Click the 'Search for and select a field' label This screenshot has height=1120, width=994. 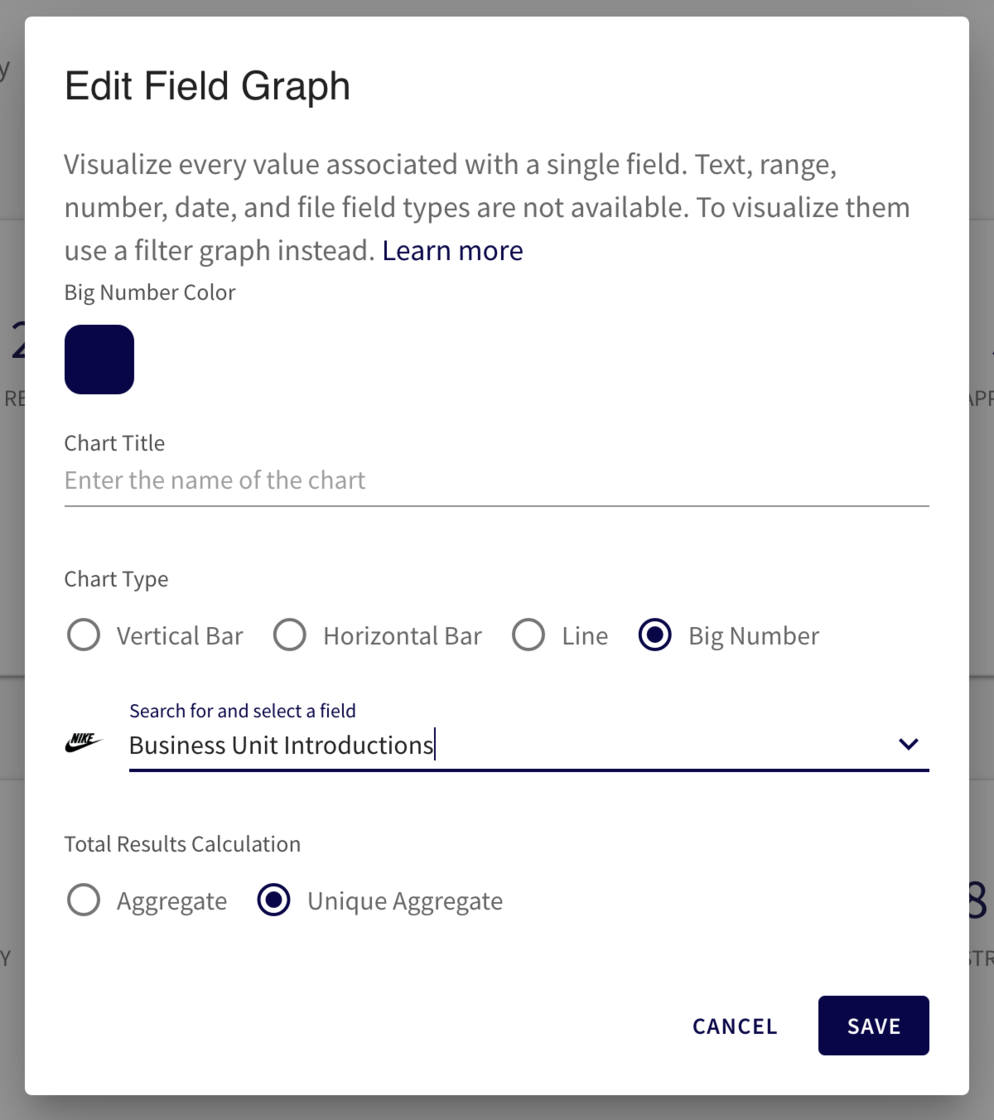coord(242,711)
